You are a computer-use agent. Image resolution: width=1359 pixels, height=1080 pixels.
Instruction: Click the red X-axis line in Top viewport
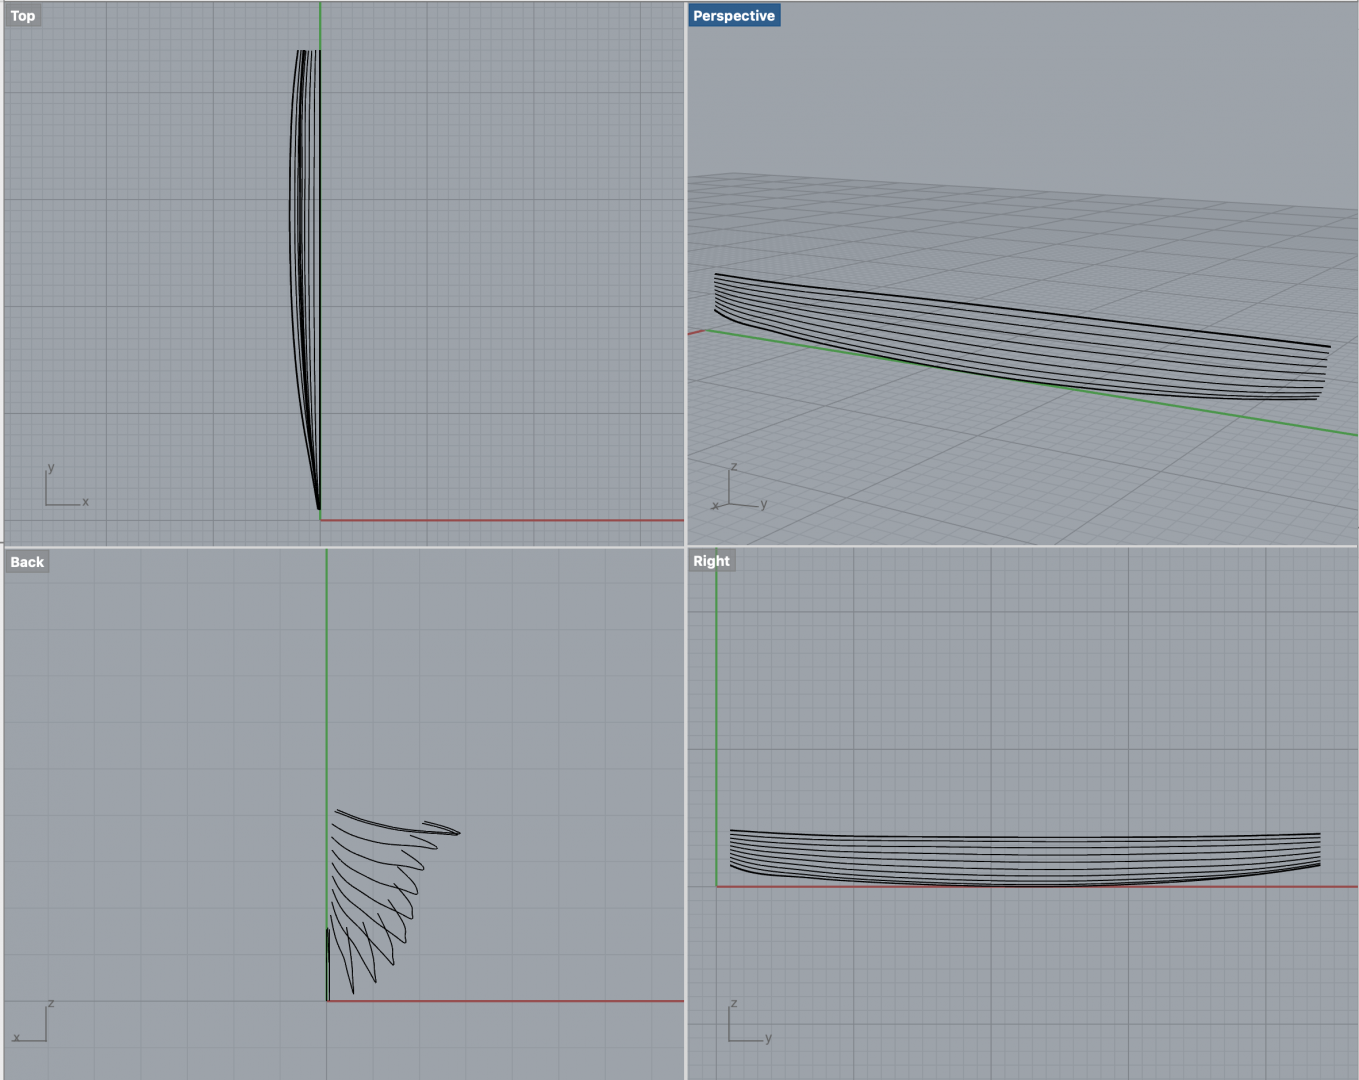(500, 520)
